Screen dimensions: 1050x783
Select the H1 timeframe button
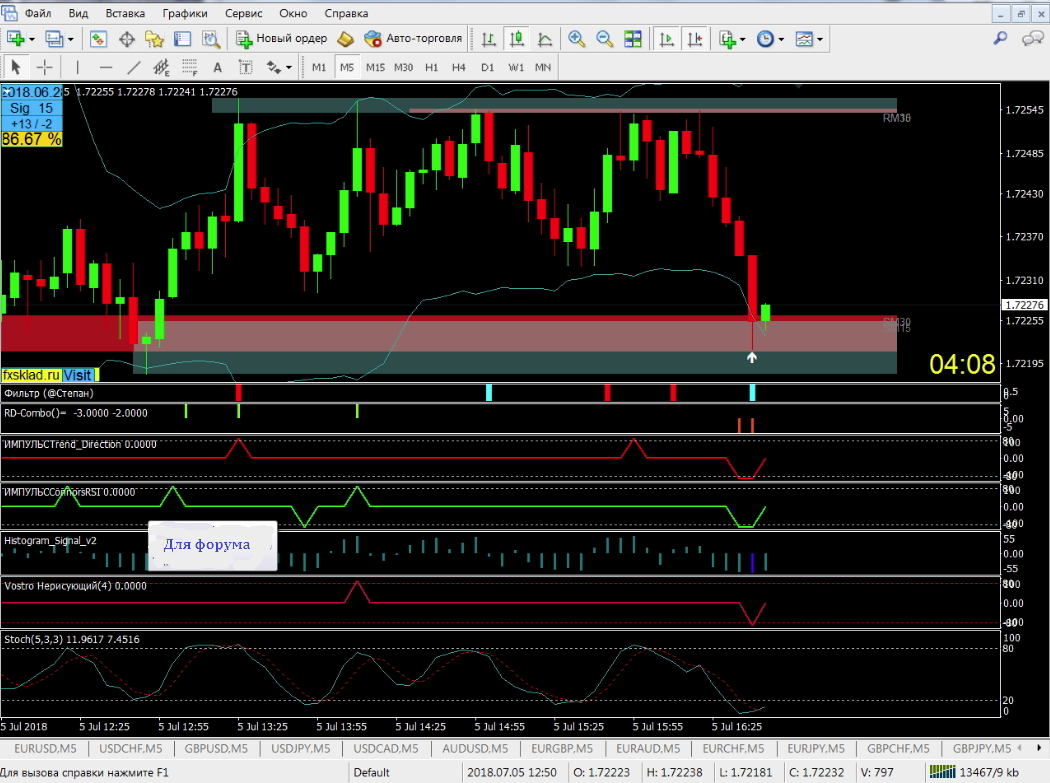[x=431, y=67]
